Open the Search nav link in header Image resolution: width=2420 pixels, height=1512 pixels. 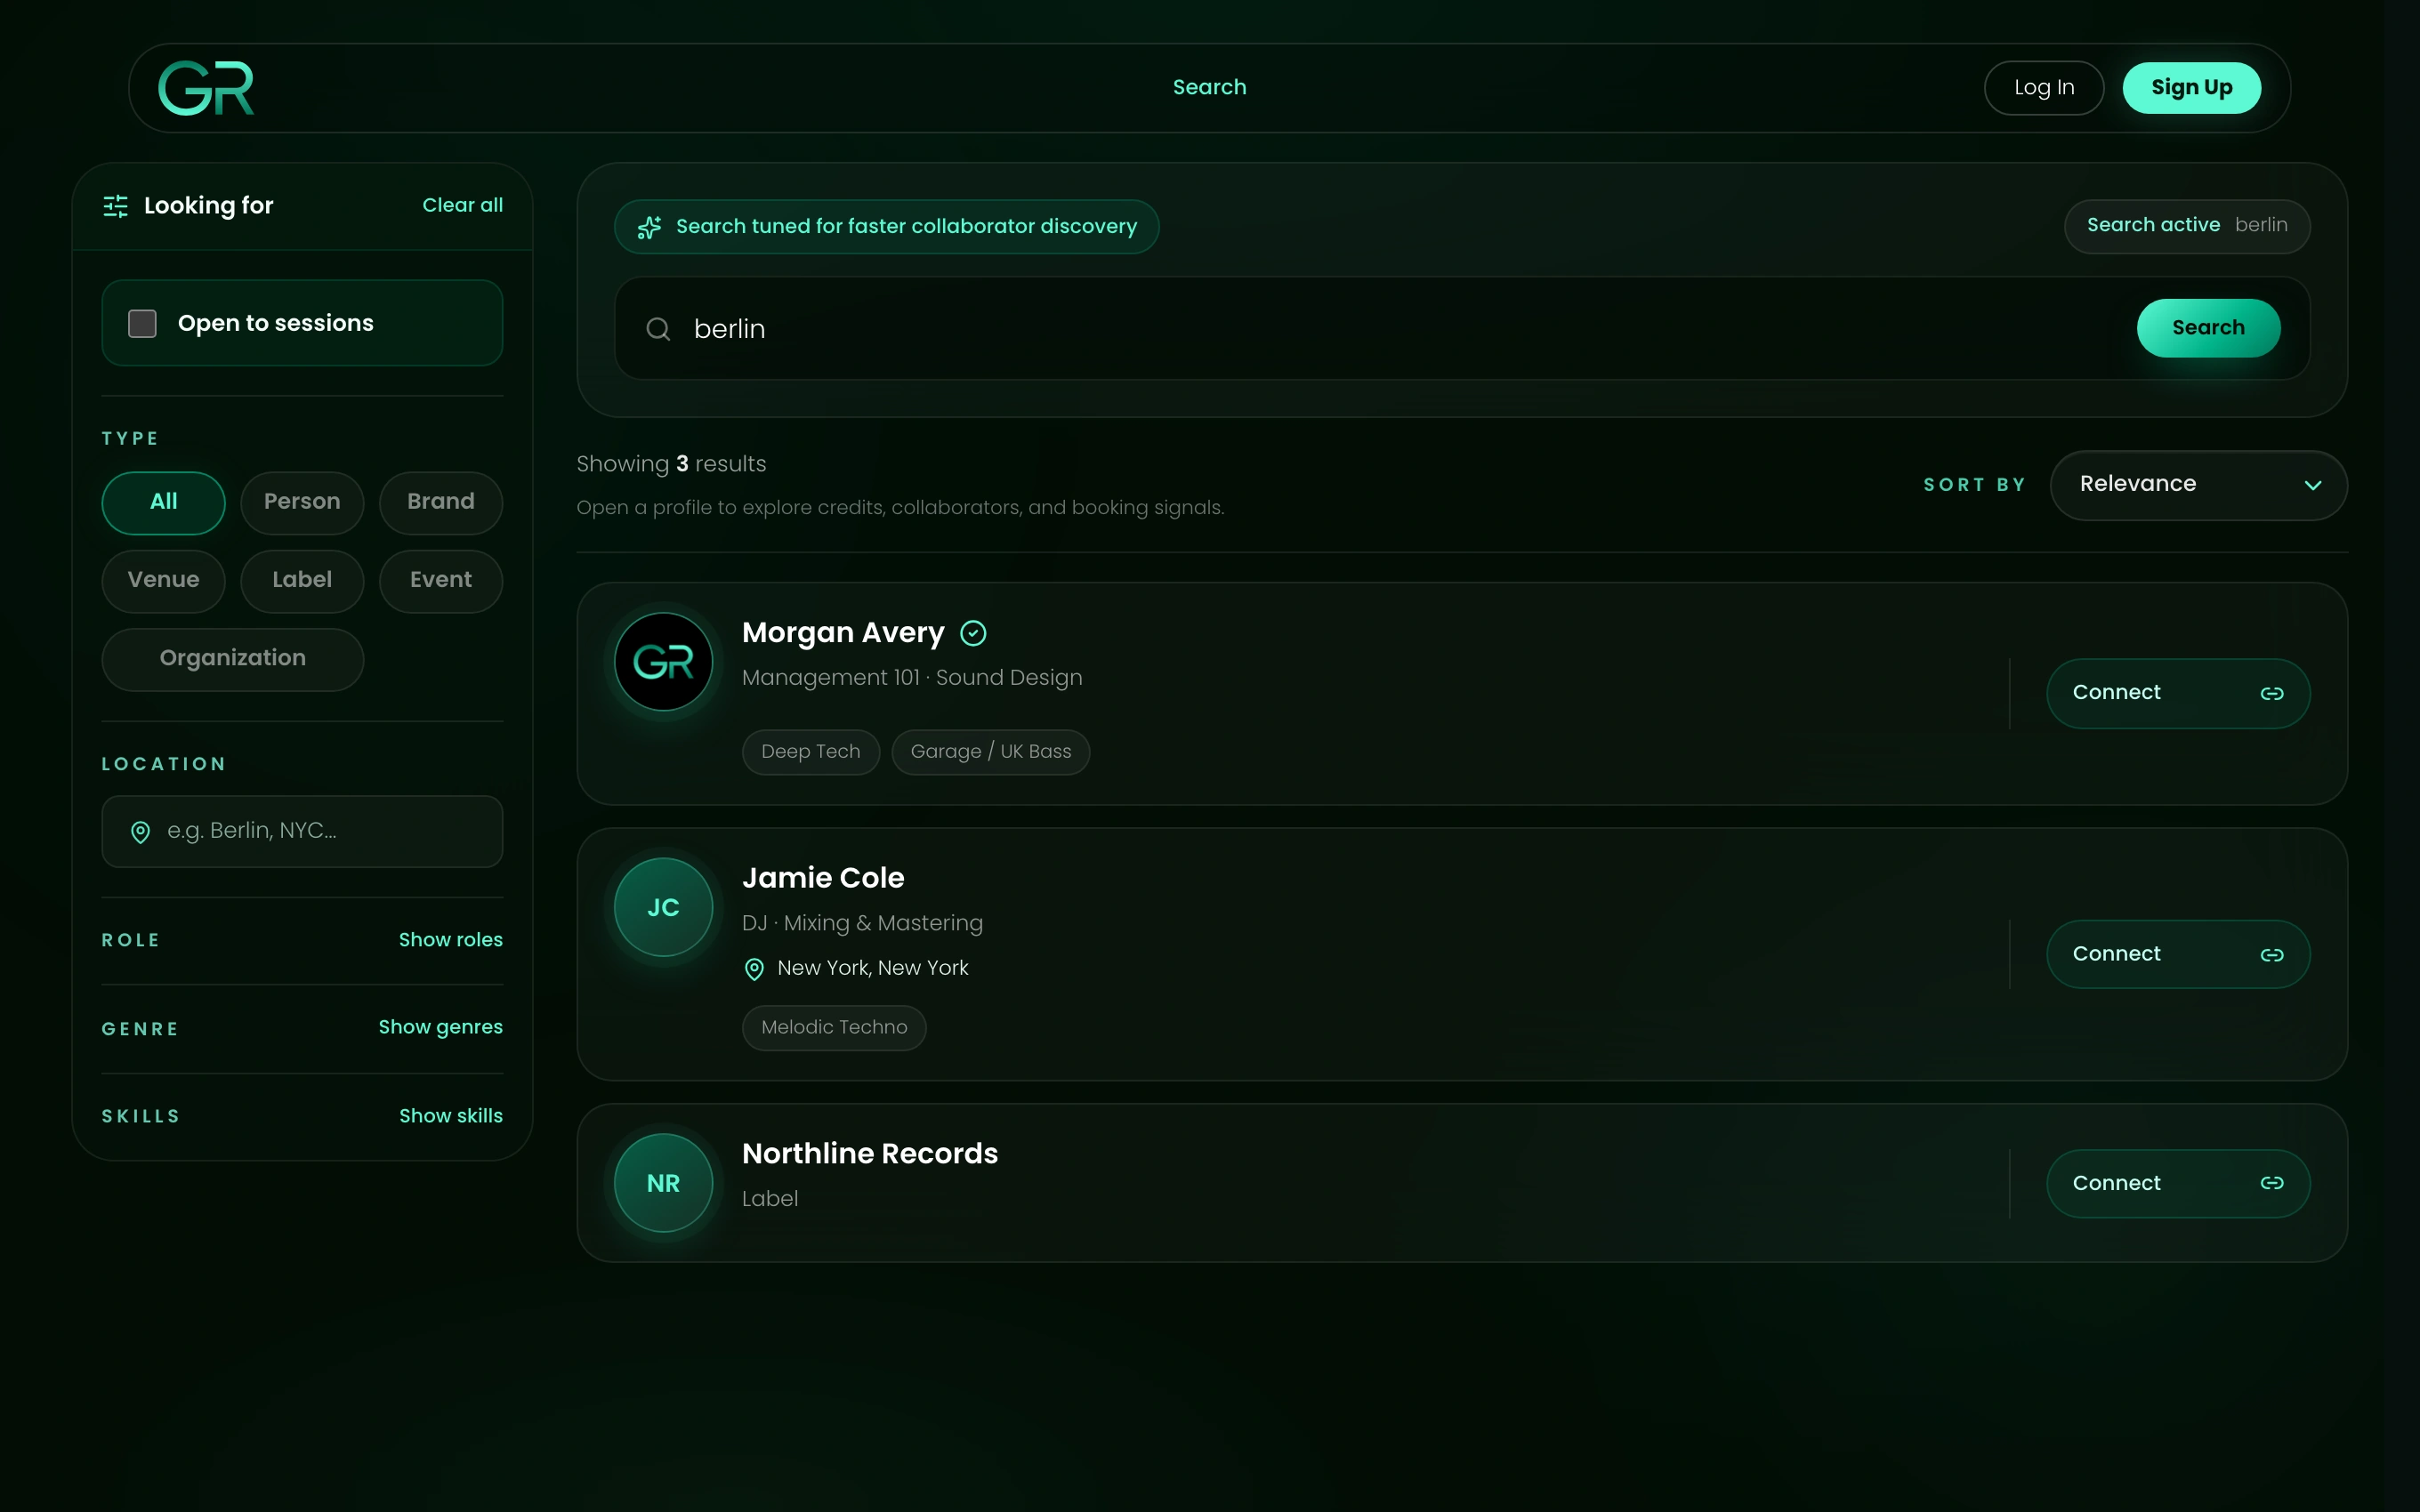[1209, 88]
